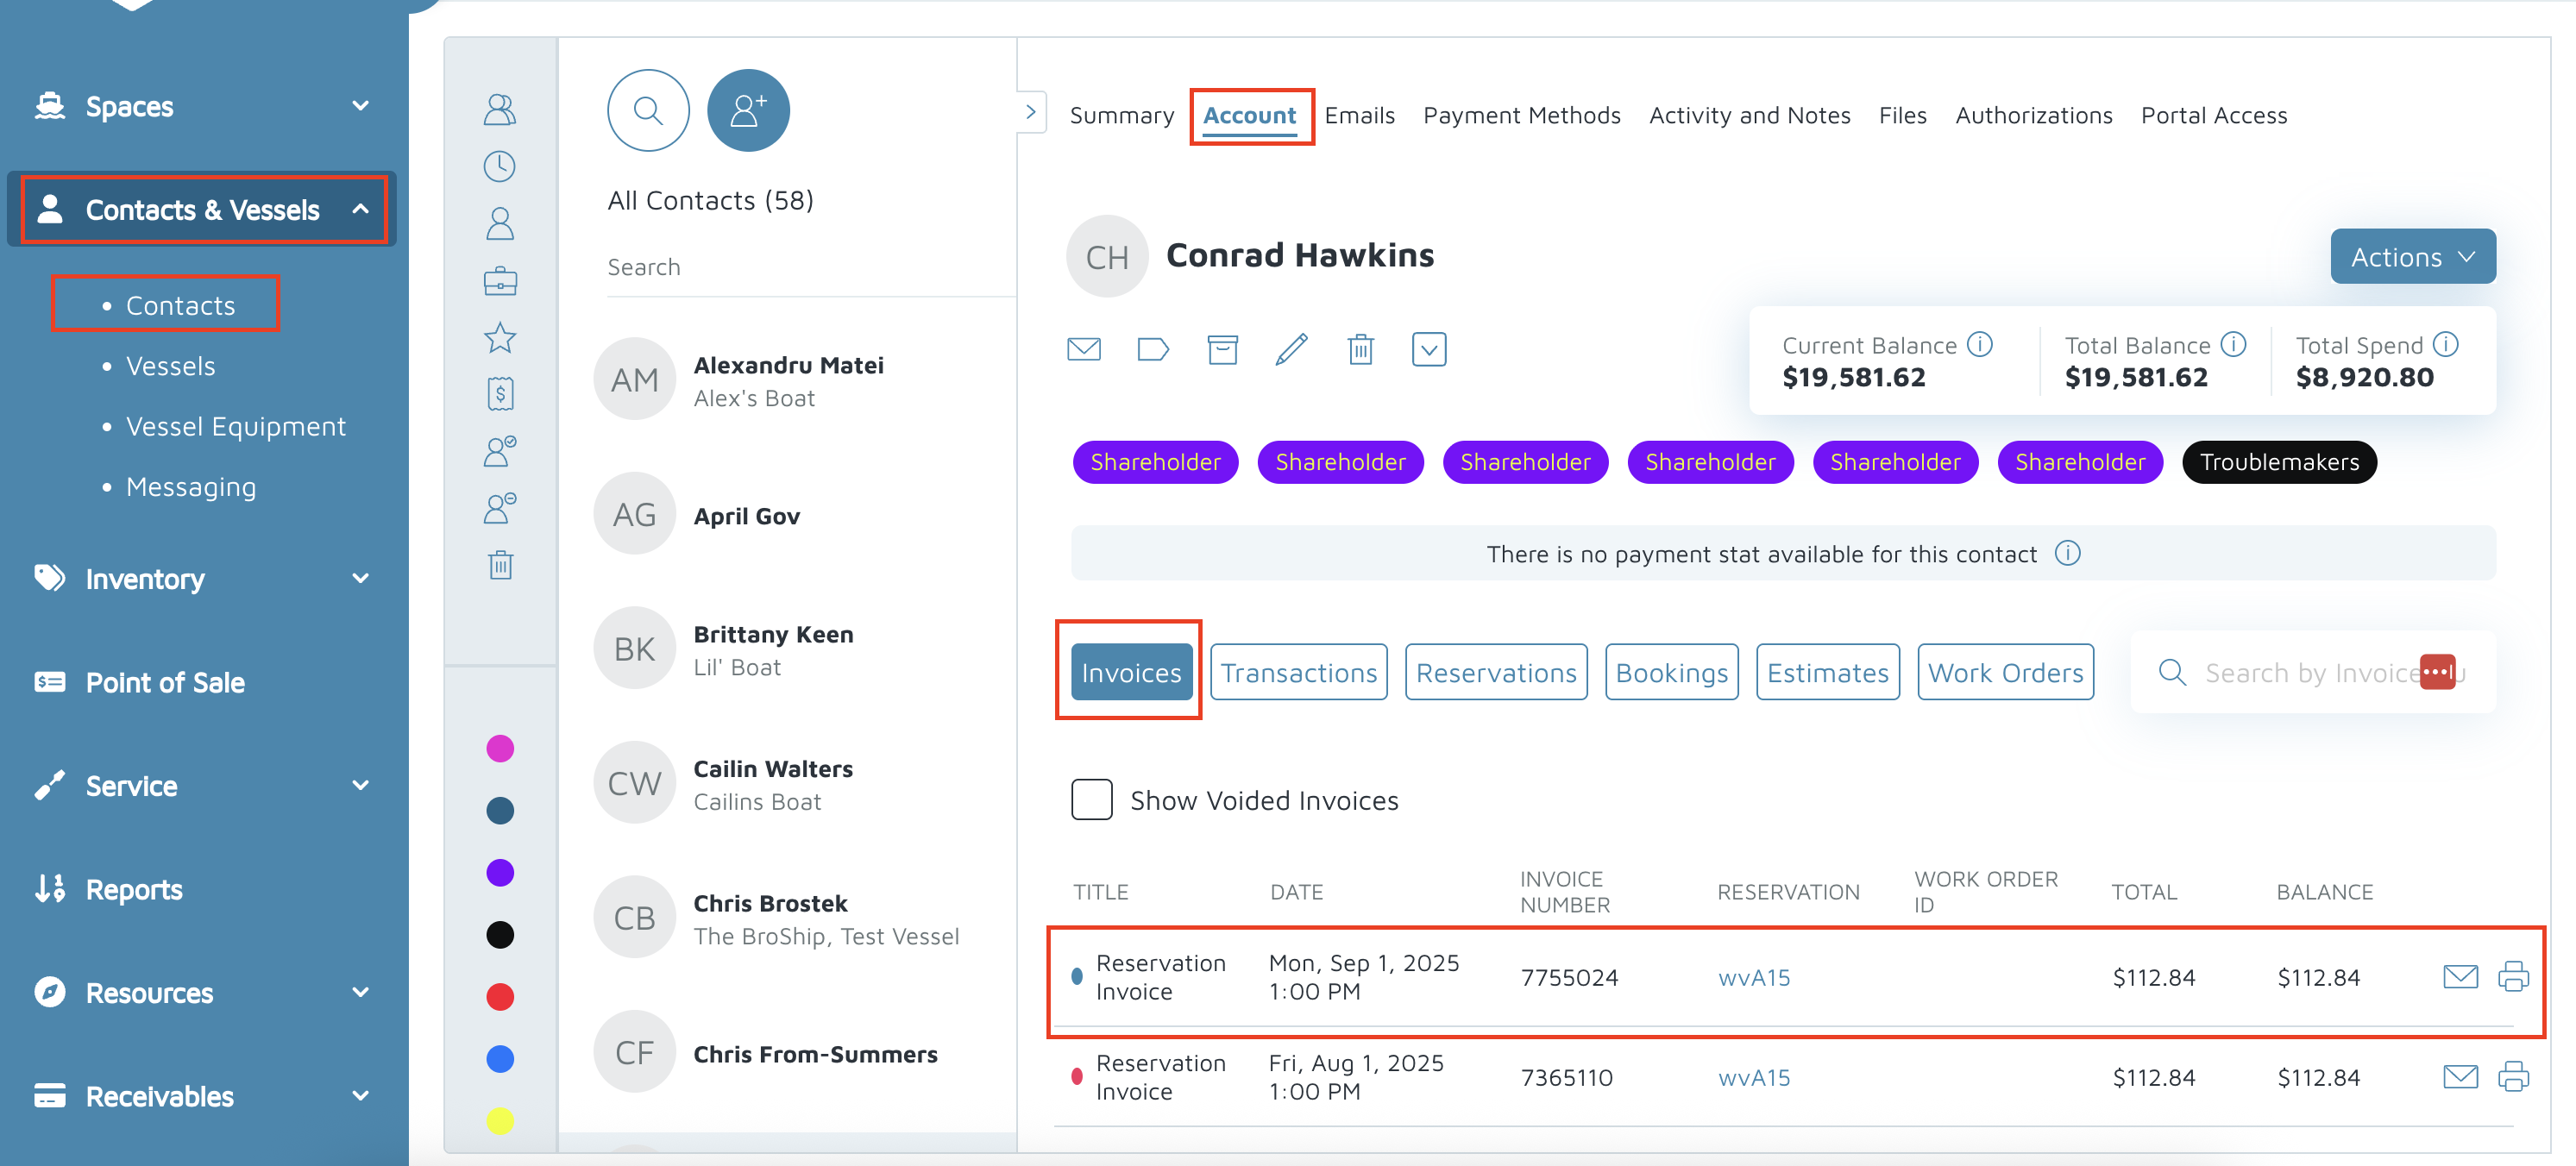Print invoice 7365110 with printer icon
2576x1166 pixels.
(2512, 1076)
